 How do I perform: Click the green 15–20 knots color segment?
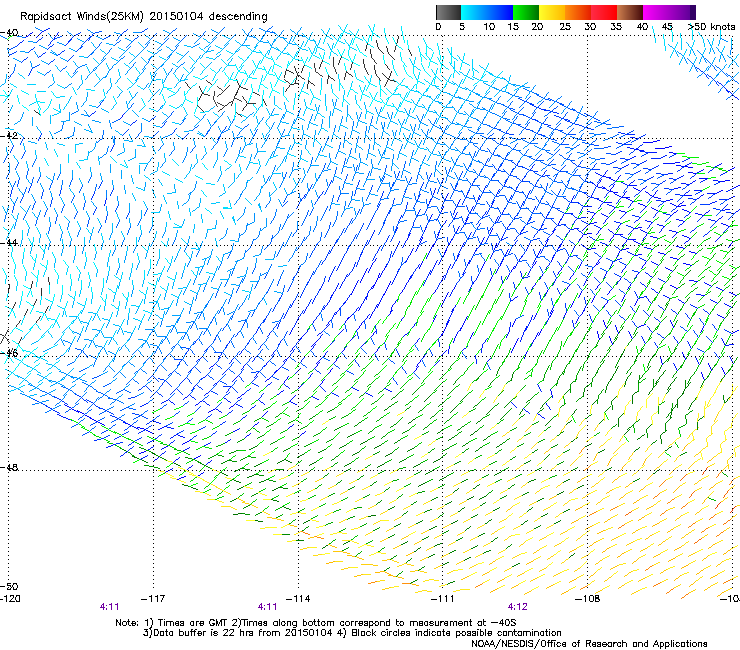526,12
